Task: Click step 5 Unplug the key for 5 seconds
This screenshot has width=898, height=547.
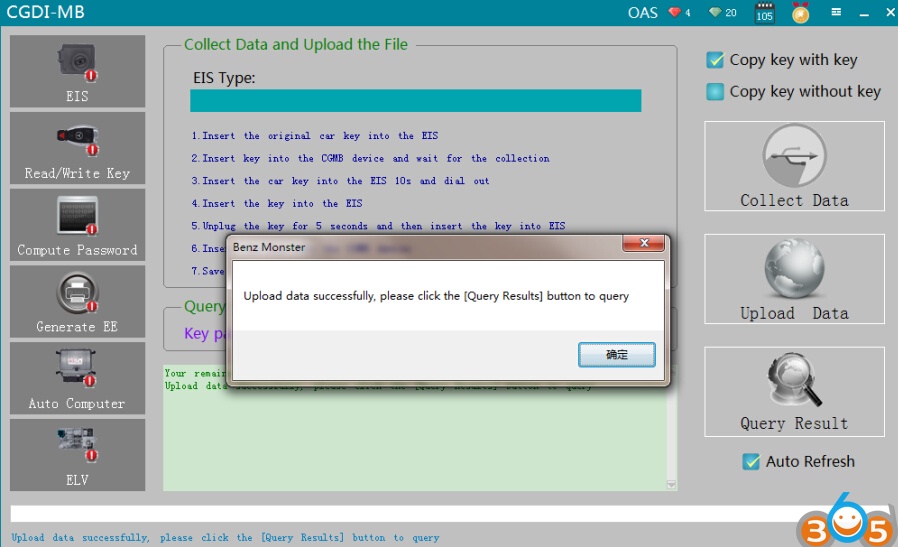Action: [378, 226]
